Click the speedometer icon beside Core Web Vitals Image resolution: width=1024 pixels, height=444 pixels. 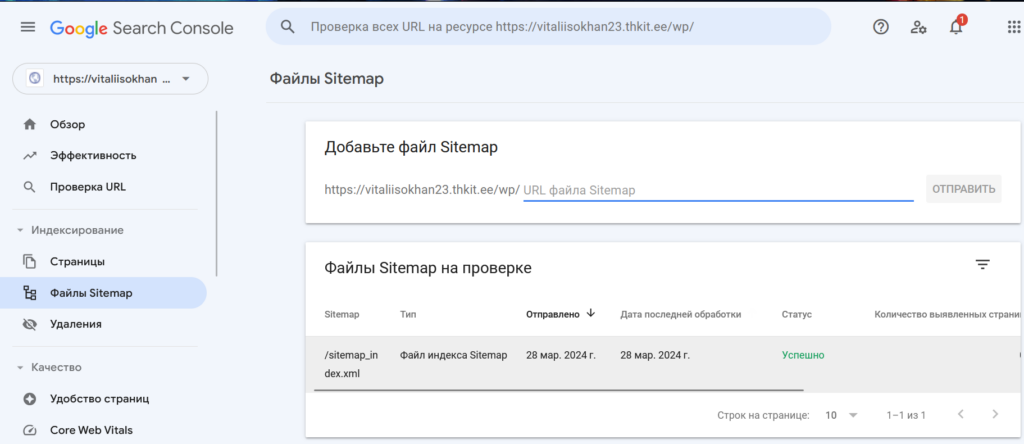pos(29,430)
